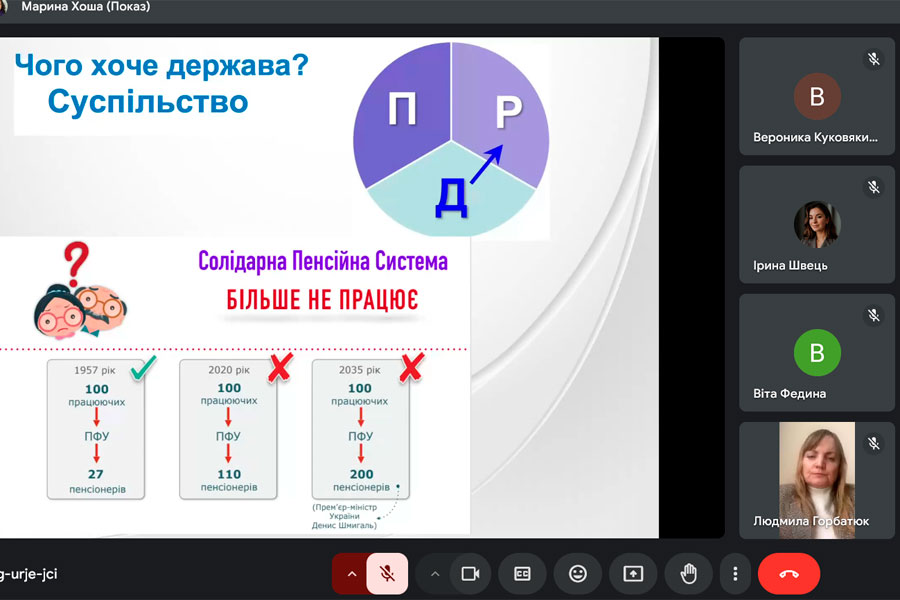The width and height of the screenshot is (900, 600).
Task: Click name label Людмила Горбатюк
Action: (x=811, y=521)
